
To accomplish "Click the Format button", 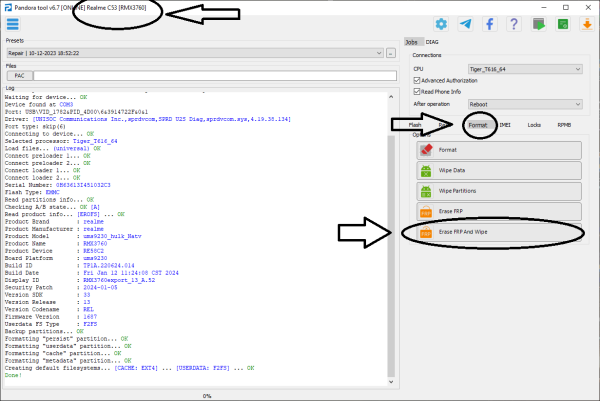I will (499, 150).
